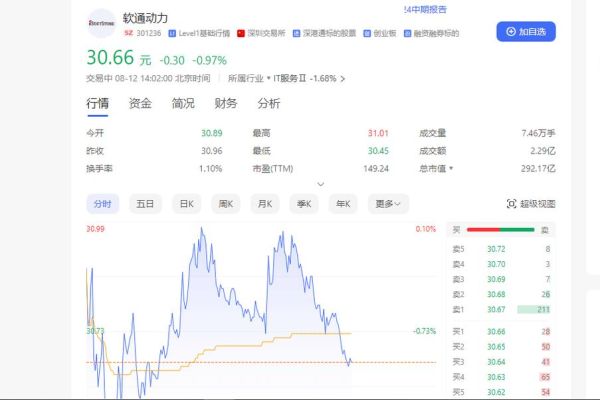
Task: Click the company logo avatar of 软通动力
Action: [x=101, y=23]
